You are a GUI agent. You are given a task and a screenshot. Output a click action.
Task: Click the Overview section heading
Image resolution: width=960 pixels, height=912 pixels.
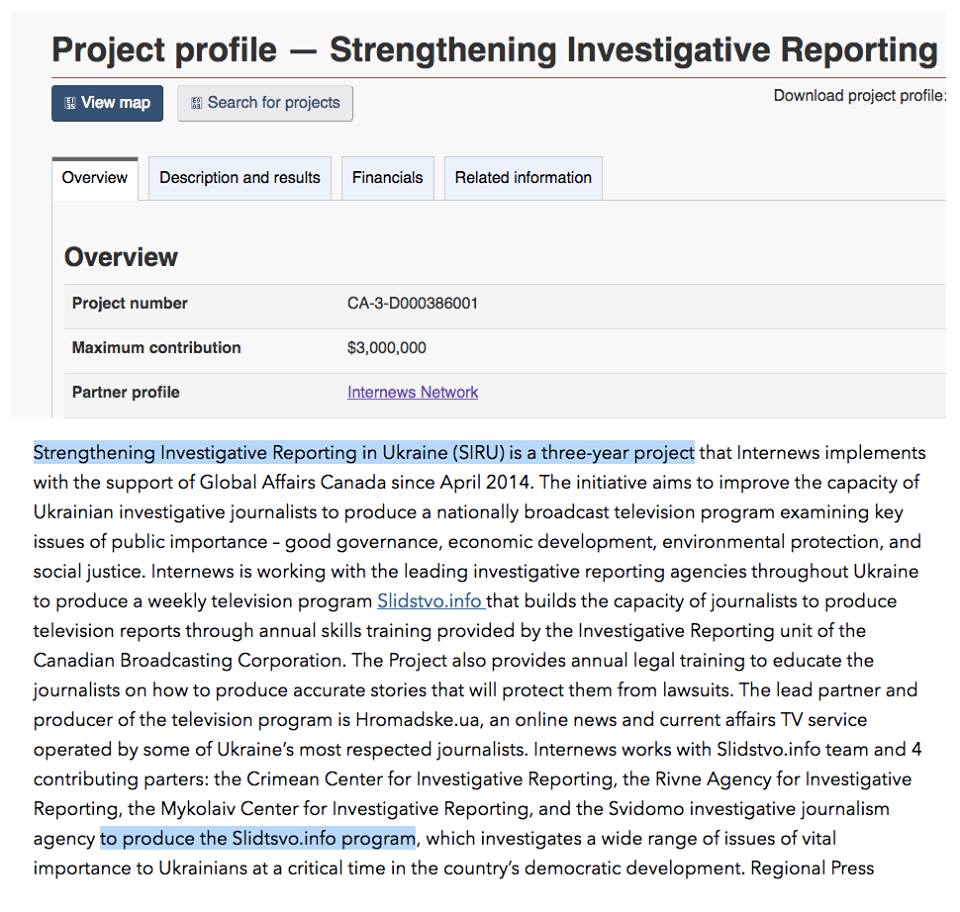tap(121, 257)
